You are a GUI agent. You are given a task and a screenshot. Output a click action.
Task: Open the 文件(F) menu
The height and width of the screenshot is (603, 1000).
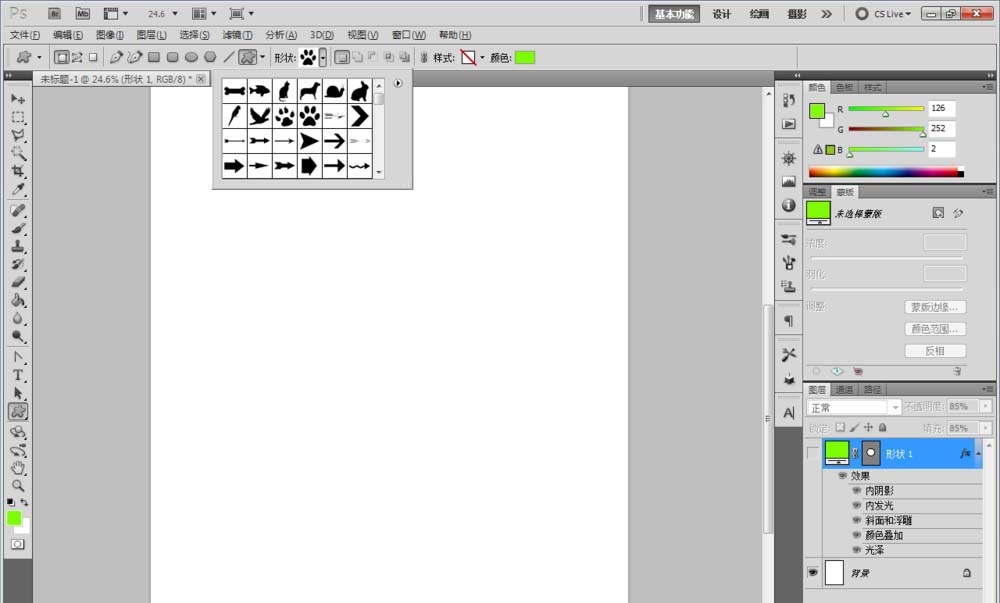point(25,35)
